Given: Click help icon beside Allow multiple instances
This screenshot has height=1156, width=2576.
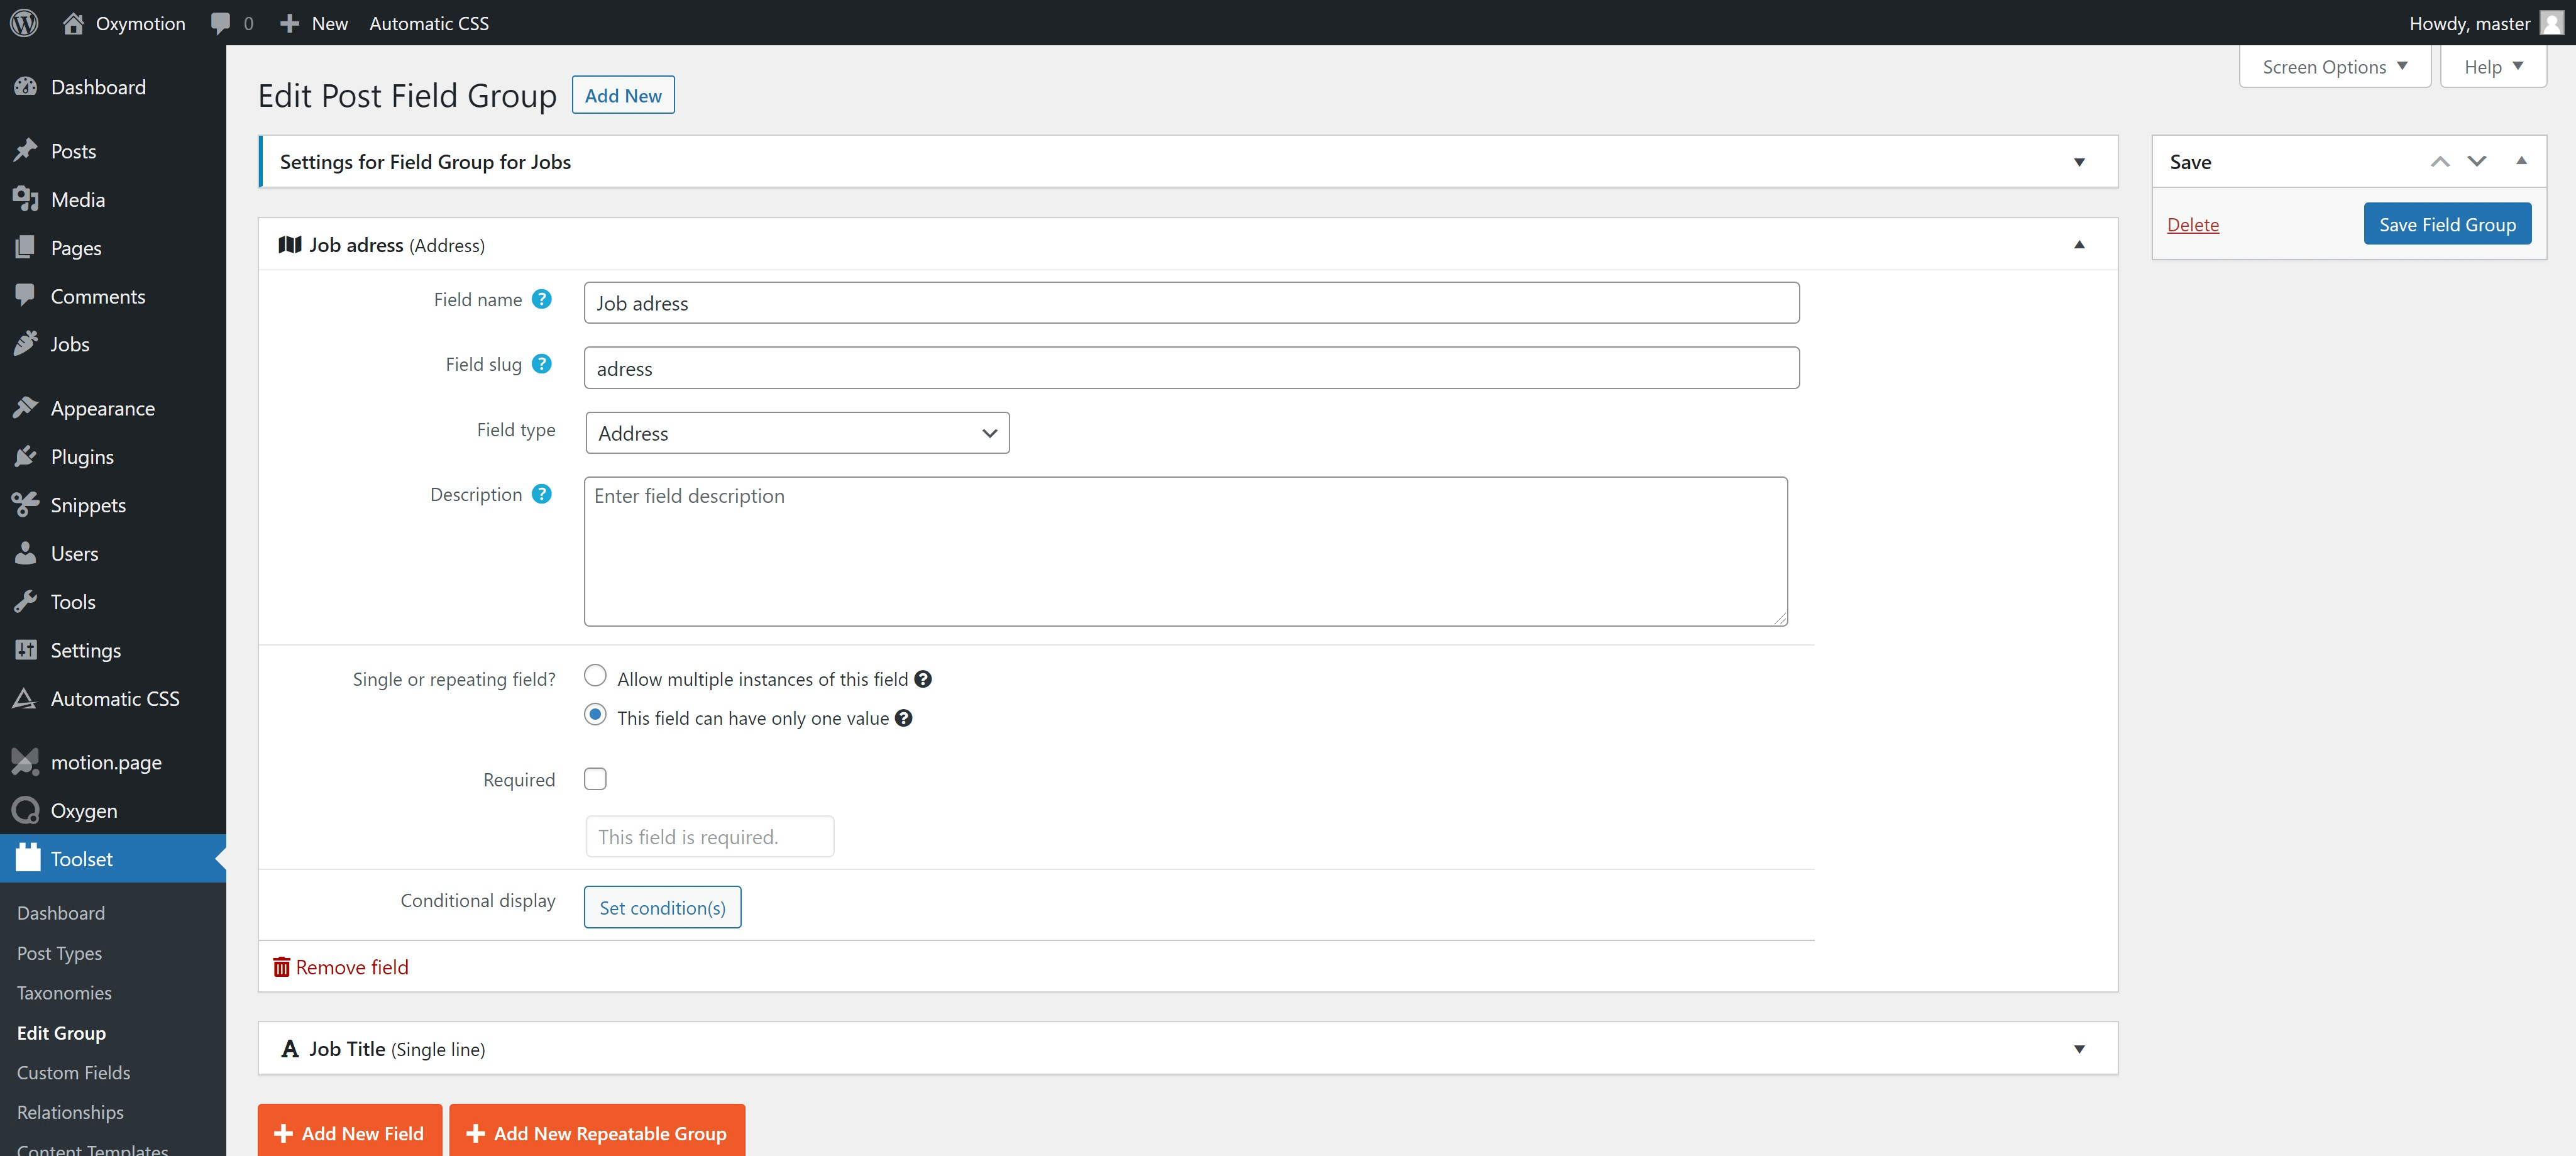Looking at the screenshot, I should [923, 679].
